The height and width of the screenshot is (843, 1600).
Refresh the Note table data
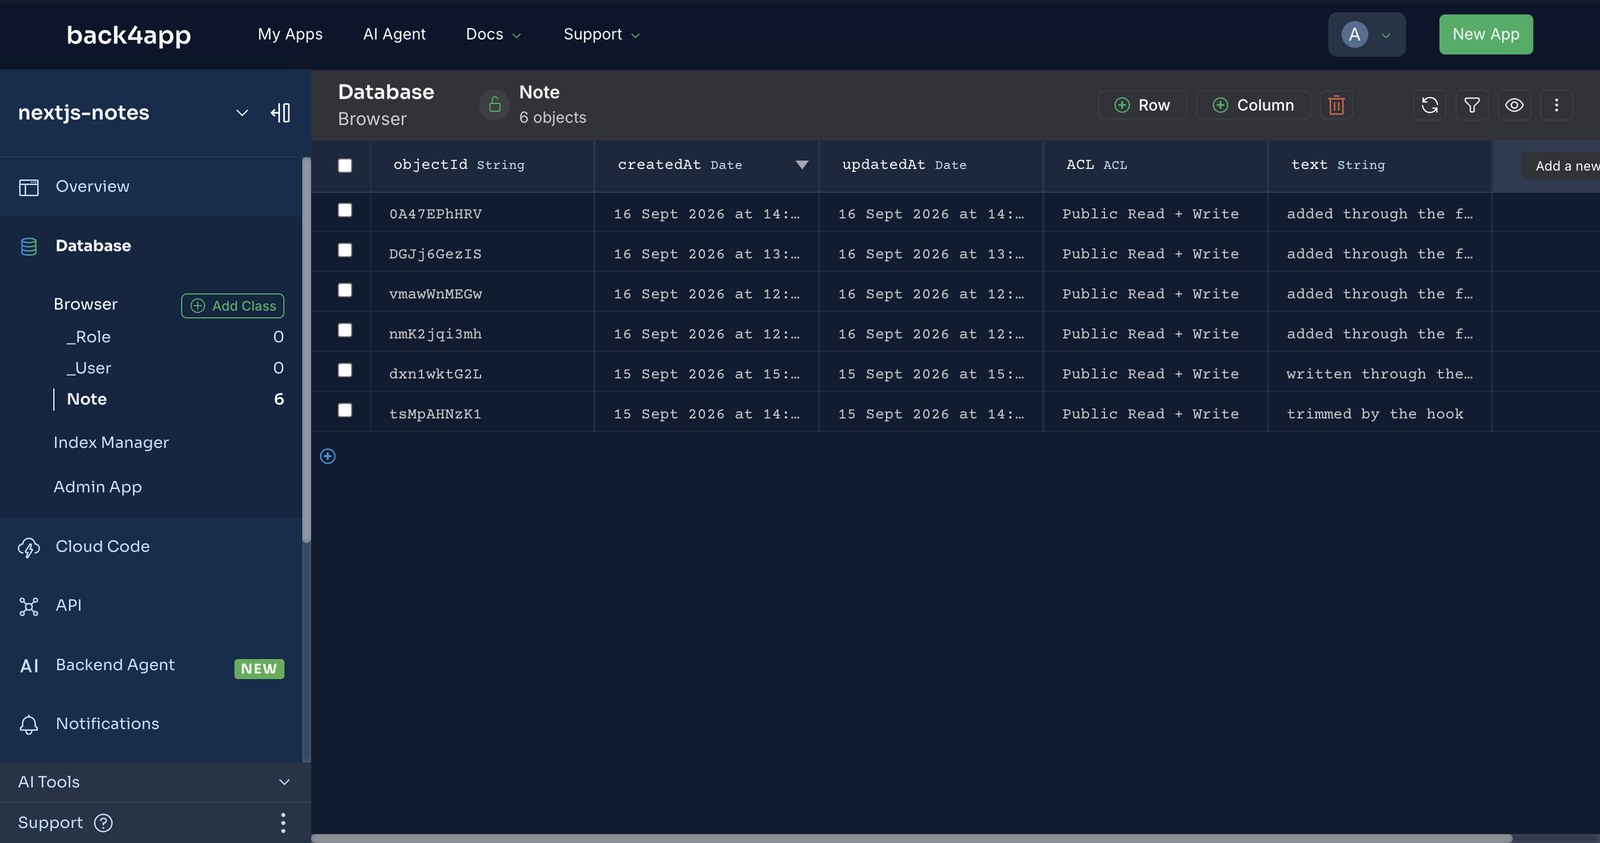pyautogui.click(x=1430, y=105)
